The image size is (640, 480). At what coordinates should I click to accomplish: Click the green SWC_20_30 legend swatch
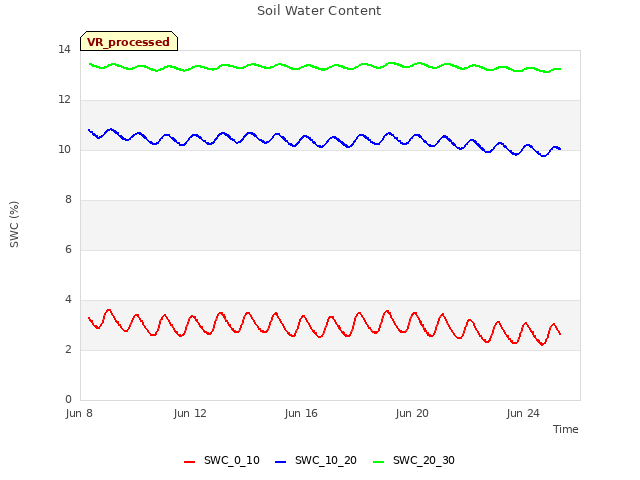point(378,462)
